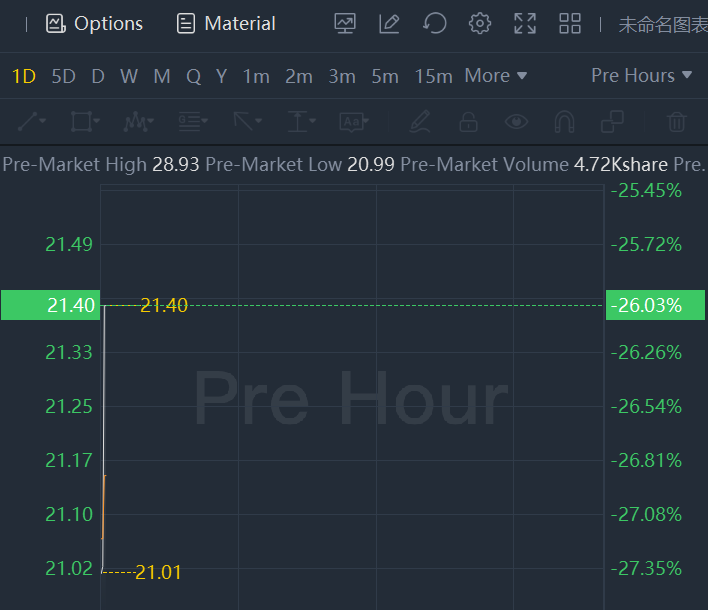Select the 15m interval tab
Image resolution: width=708 pixels, height=610 pixels.
[433, 76]
